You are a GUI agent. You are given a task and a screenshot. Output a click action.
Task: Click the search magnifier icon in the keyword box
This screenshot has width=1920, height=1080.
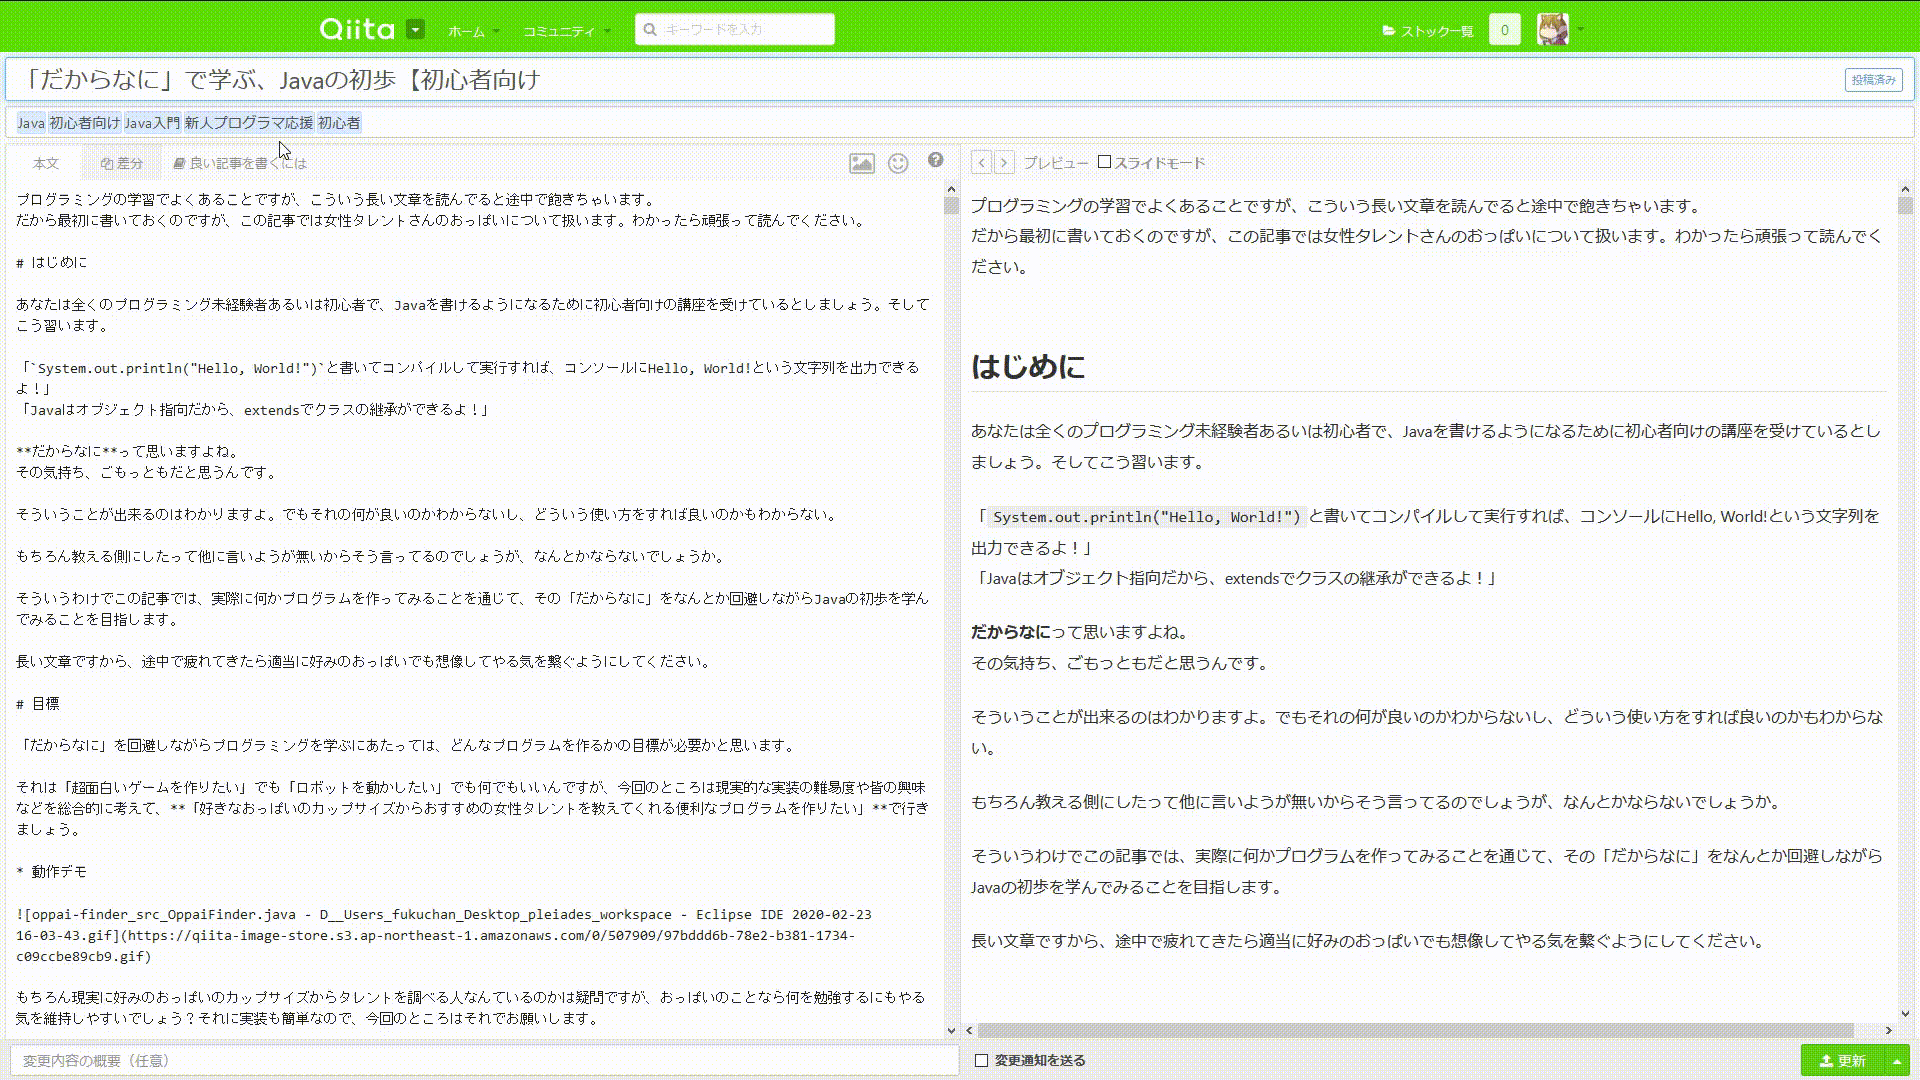pos(649,29)
